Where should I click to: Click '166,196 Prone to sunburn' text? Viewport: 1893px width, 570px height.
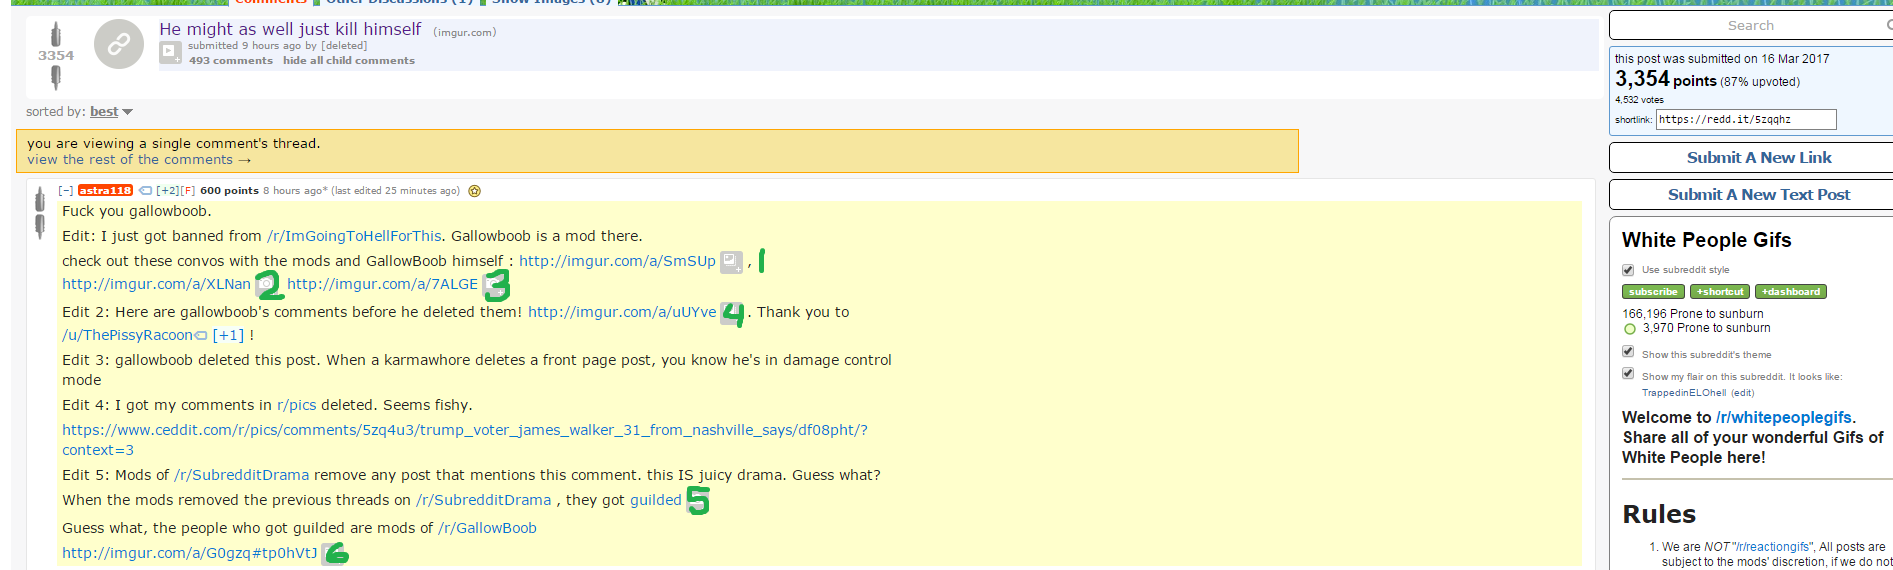1693,314
